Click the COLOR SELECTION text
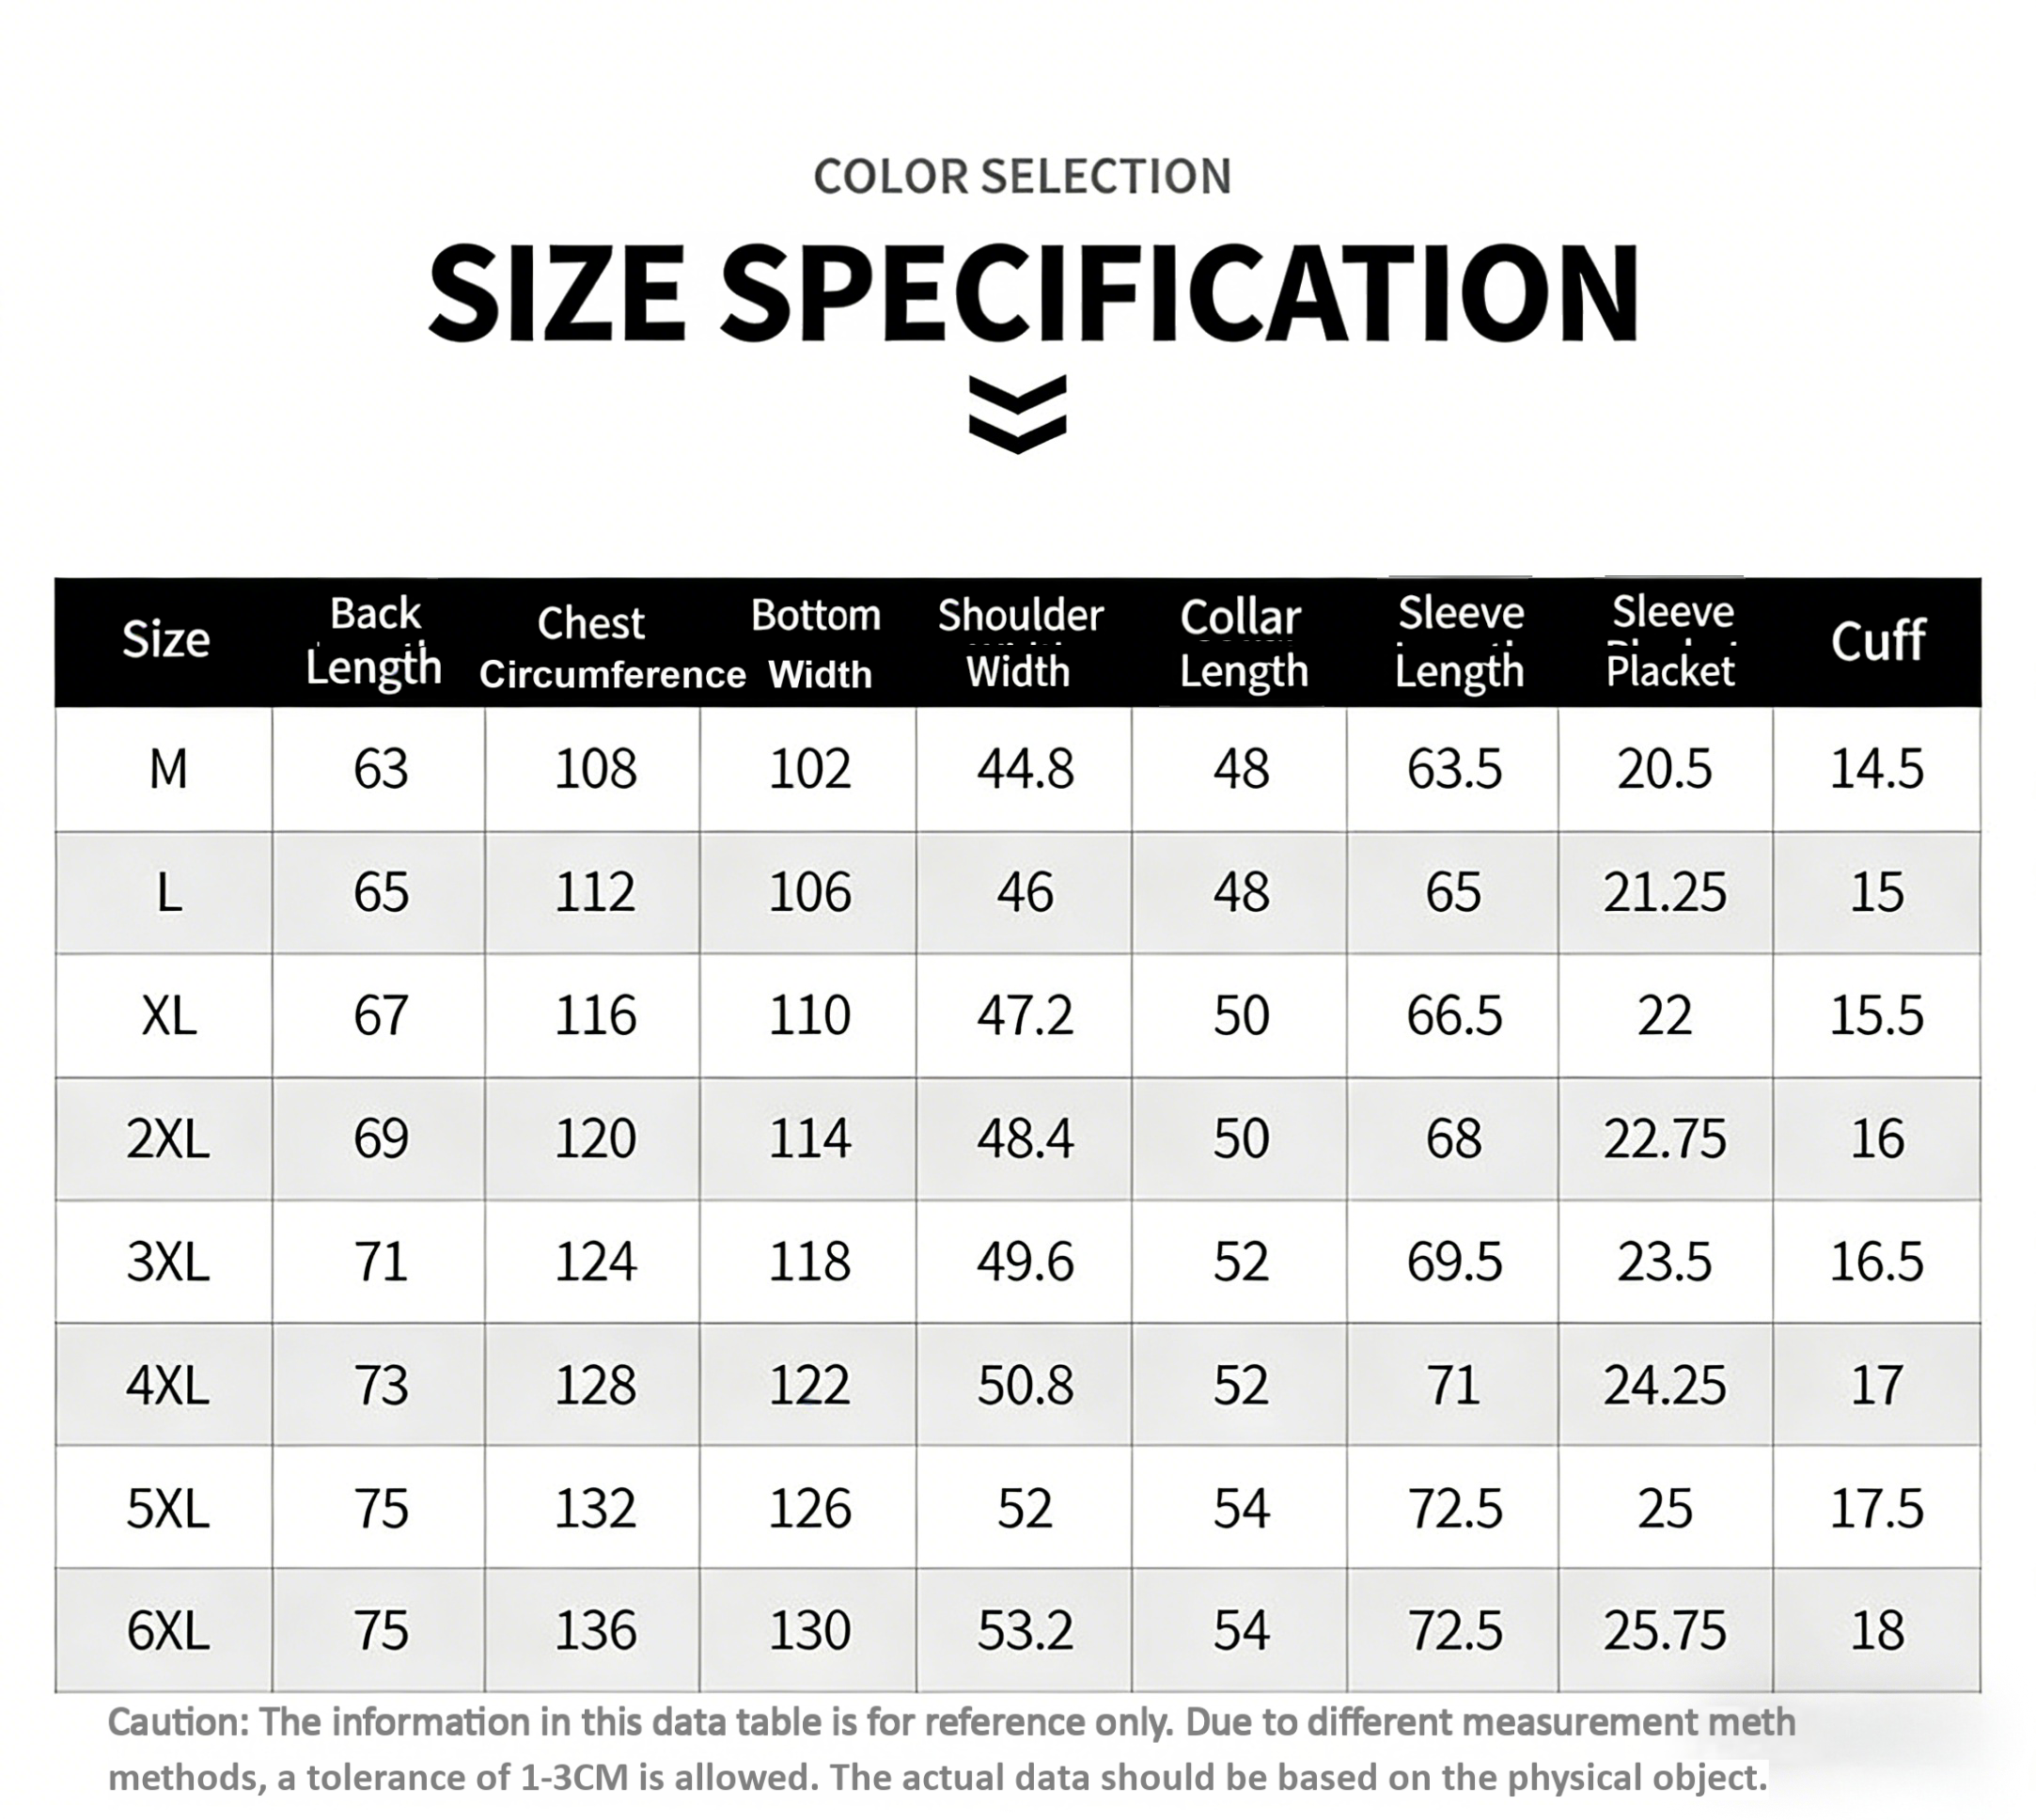This screenshot has height=1820, width=2036. click(x=1022, y=177)
